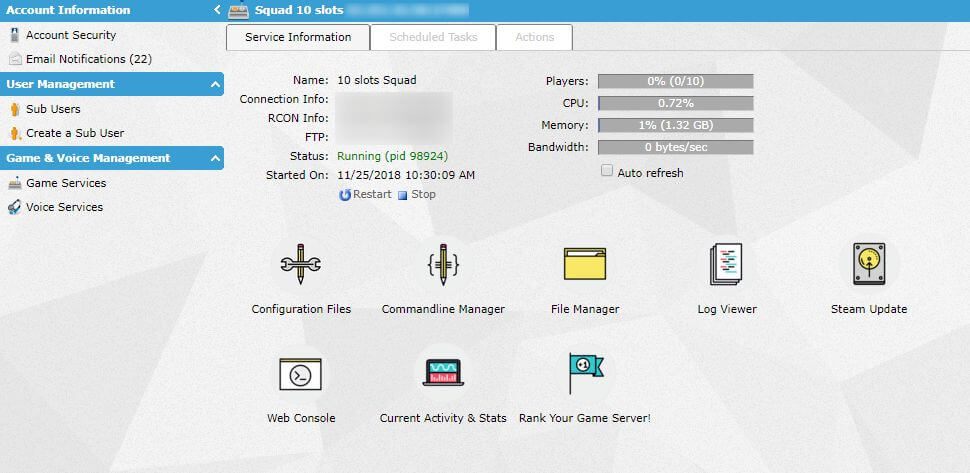Open the Commandline Manager icon
The width and height of the screenshot is (970, 473).
click(x=442, y=265)
